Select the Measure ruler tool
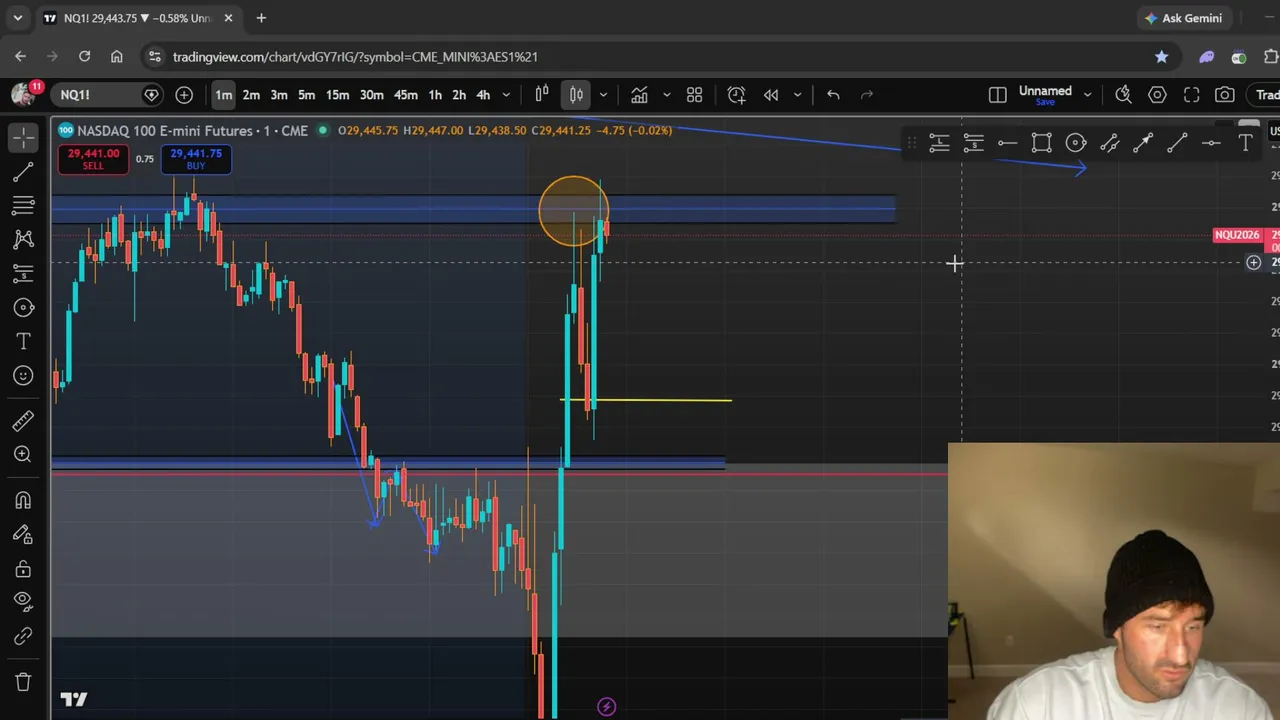1280x720 pixels. click(23, 421)
